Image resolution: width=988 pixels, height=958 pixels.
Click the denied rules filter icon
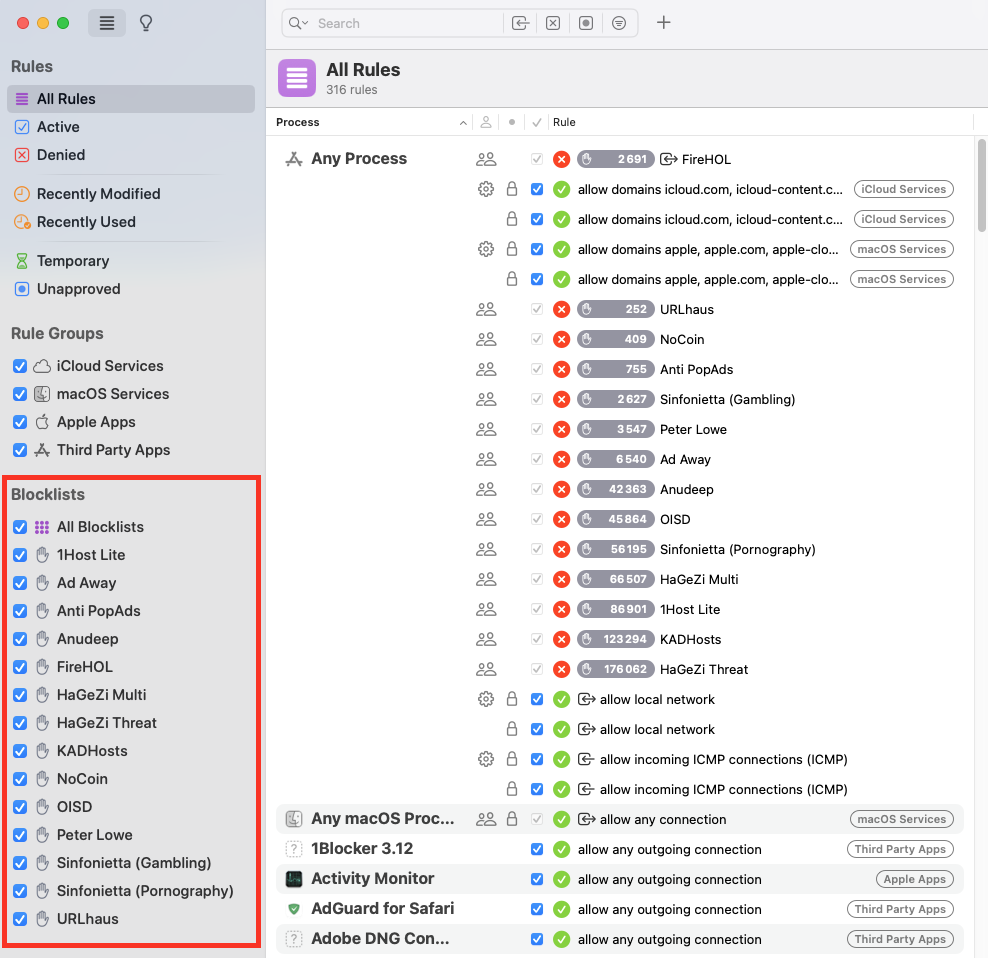point(553,23)
